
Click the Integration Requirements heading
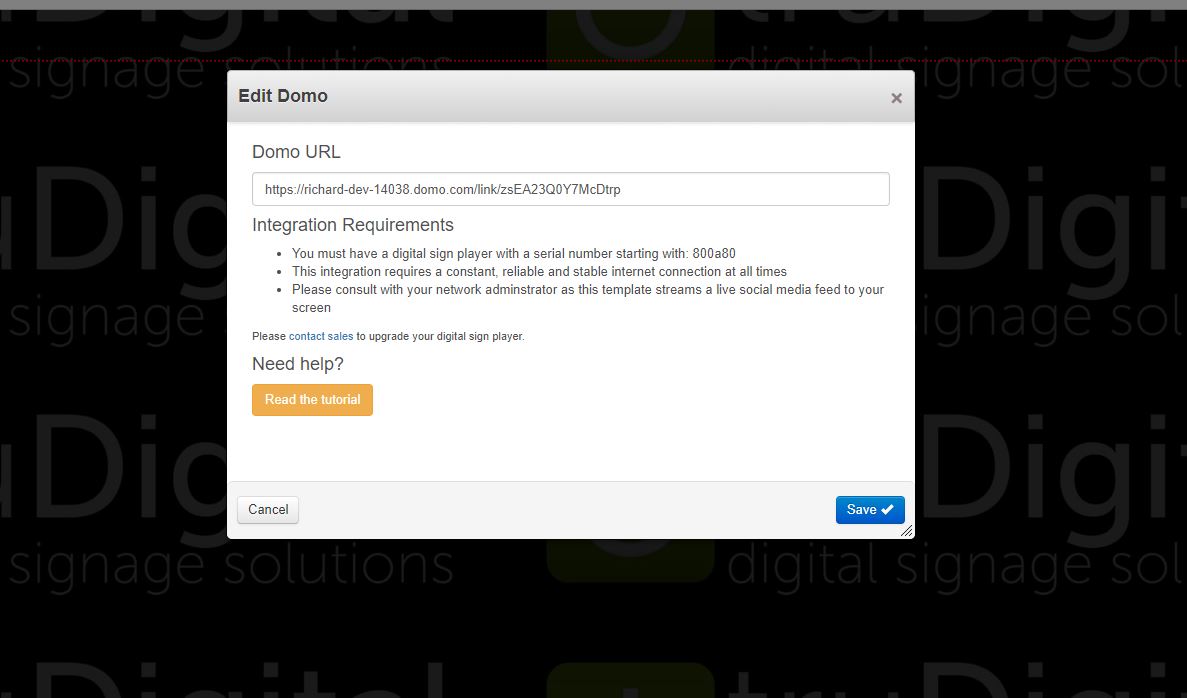353,225
